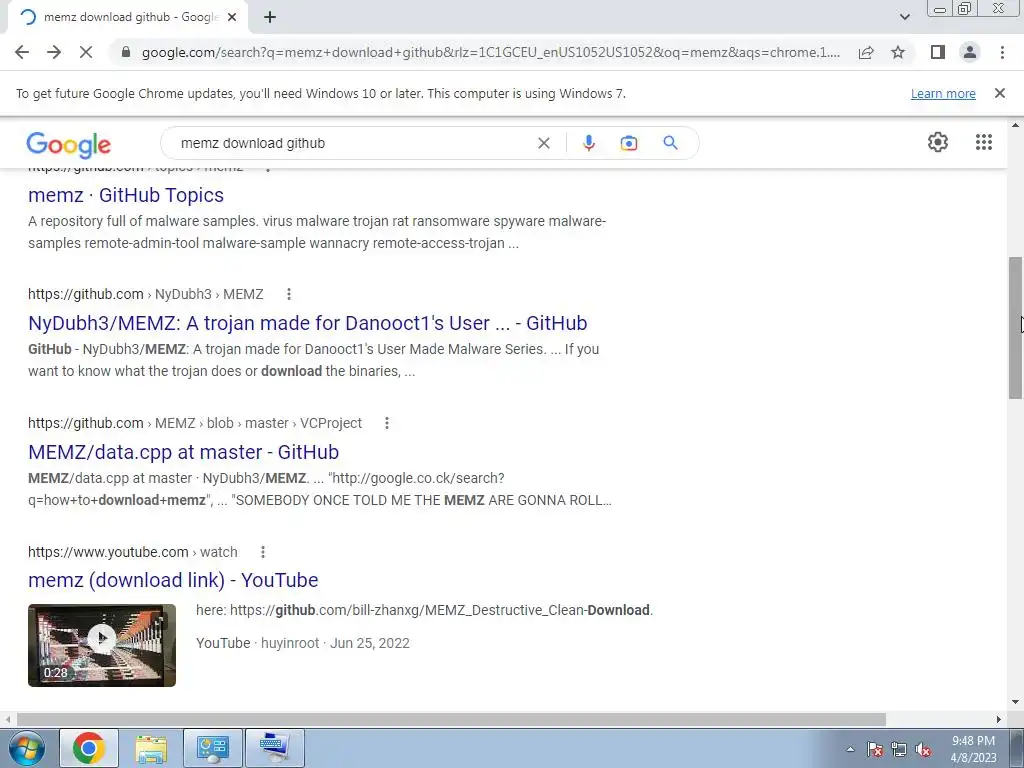Expand the tab search dropdown arrow
The height and width of the screenshot is (768, 1024).
[x=904, y=17]
